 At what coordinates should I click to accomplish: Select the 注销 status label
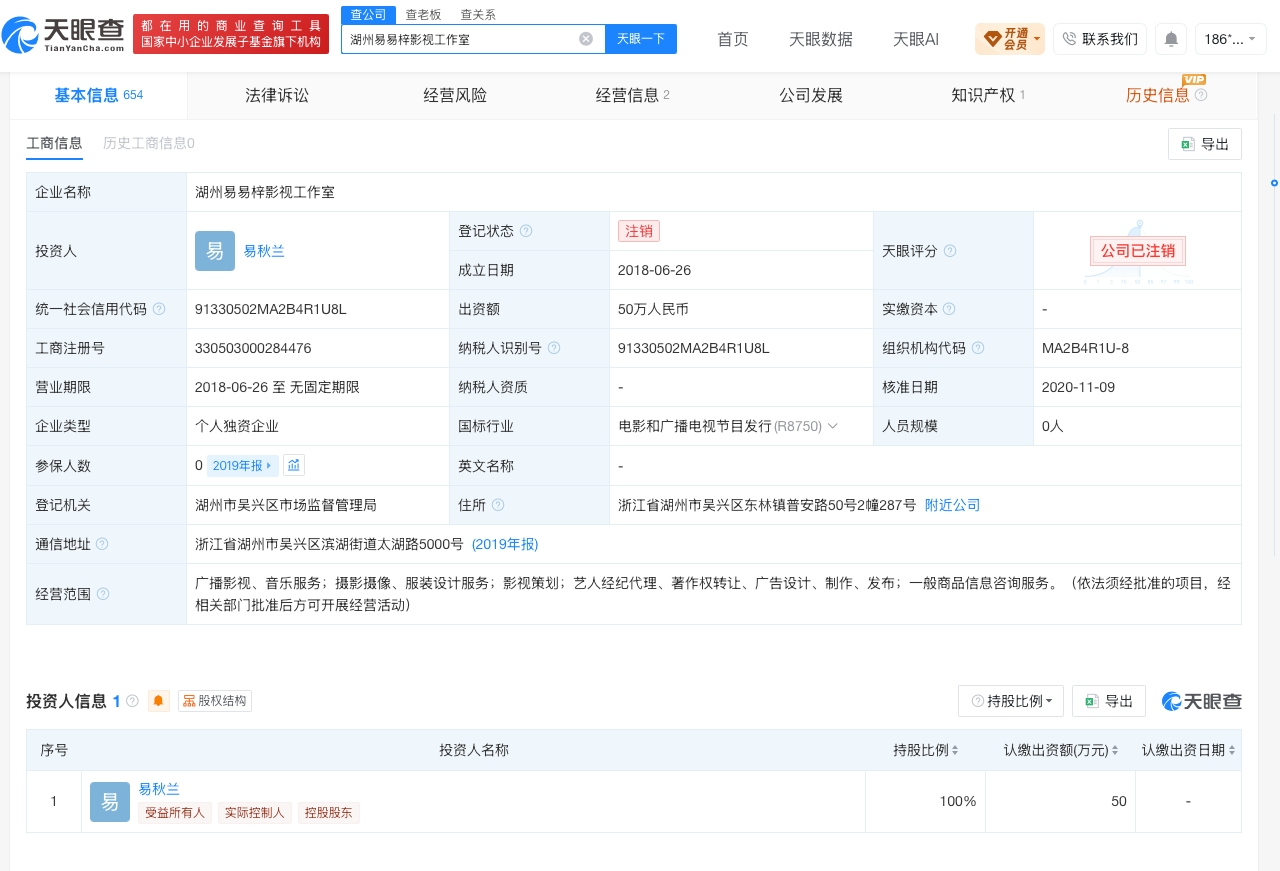[639, 231]
